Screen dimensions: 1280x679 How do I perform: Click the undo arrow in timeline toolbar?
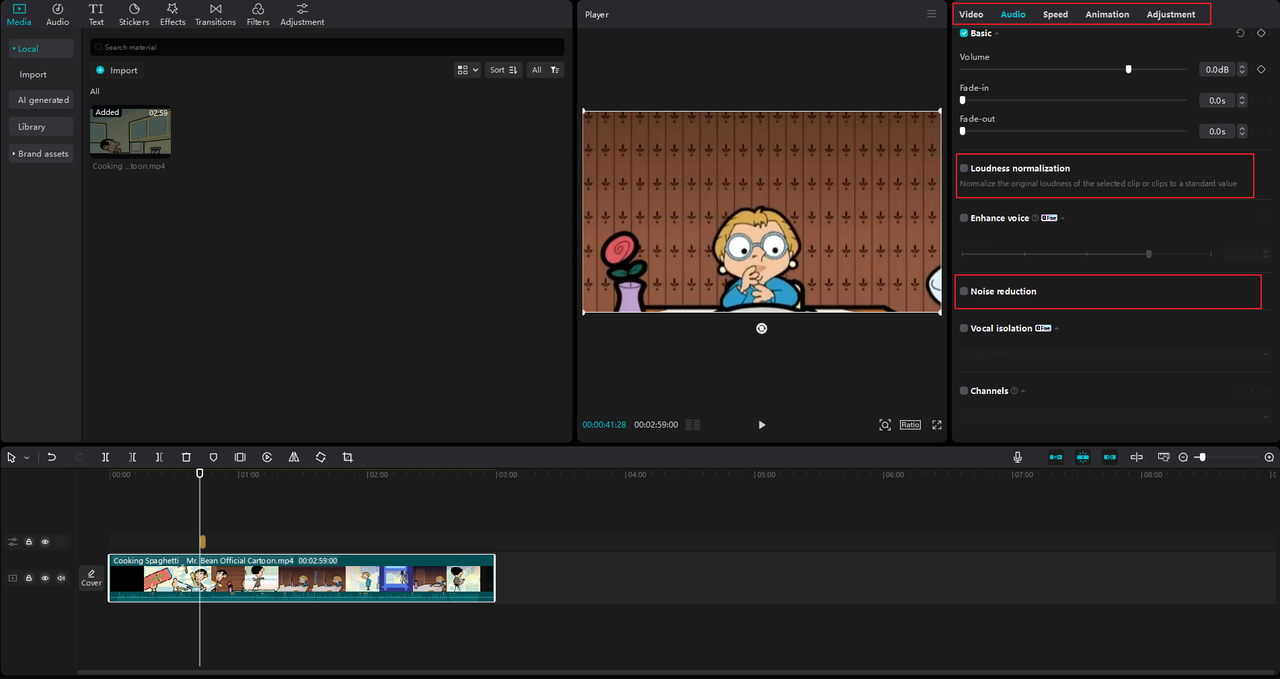(52, 457)
